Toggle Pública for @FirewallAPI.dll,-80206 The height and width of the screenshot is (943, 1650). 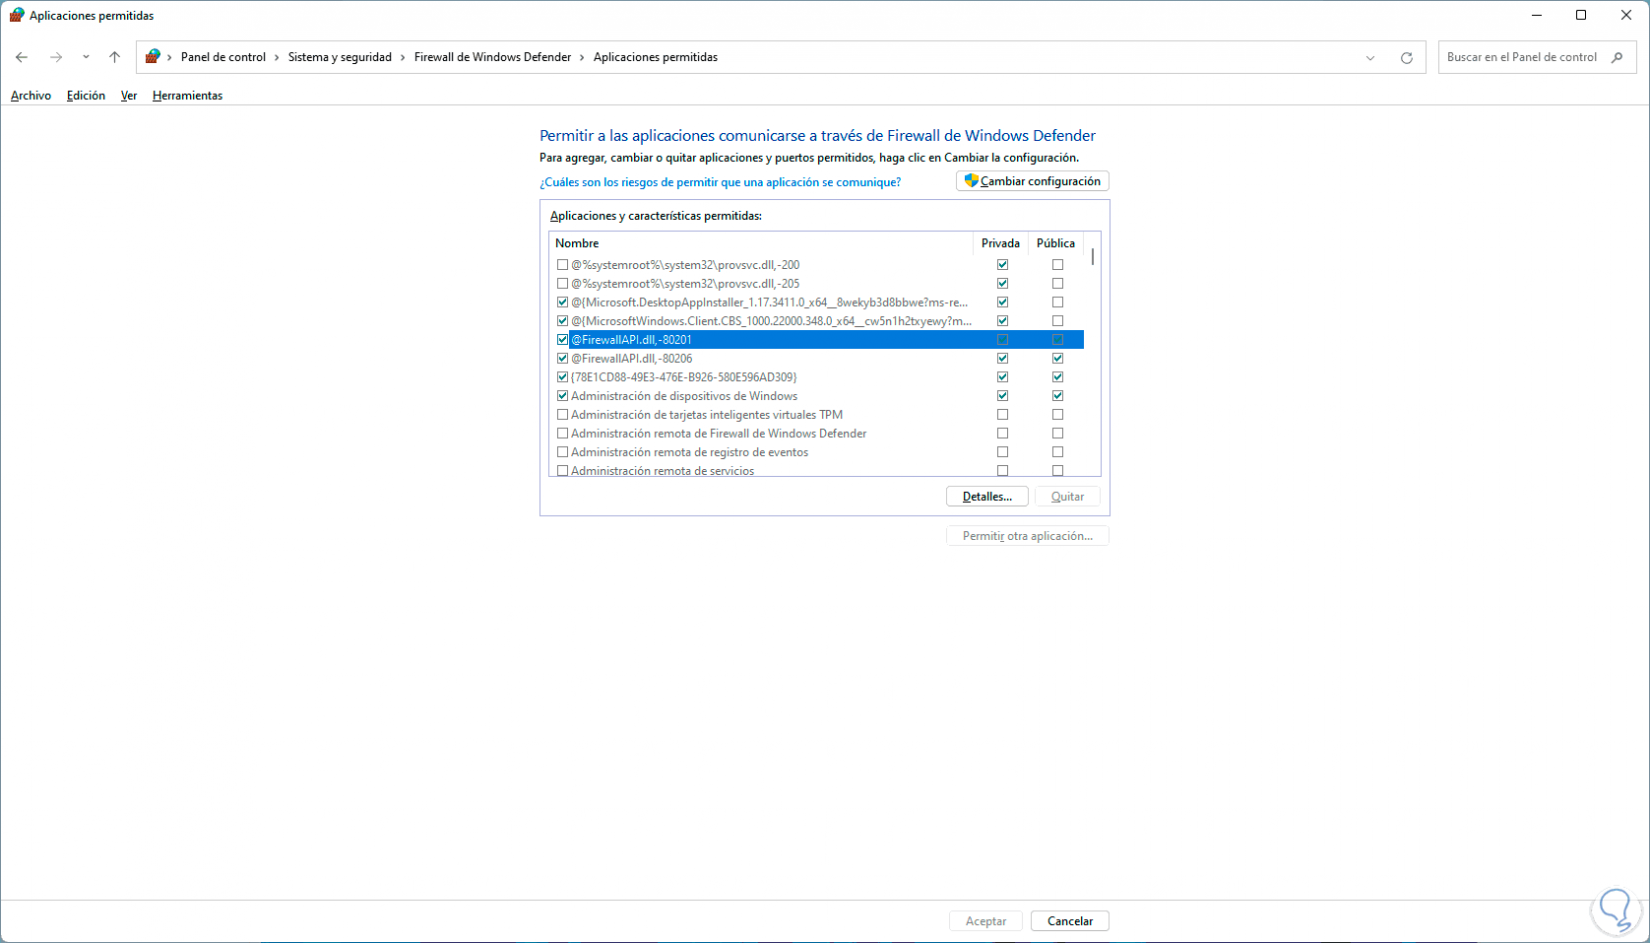click(1057, 358)
